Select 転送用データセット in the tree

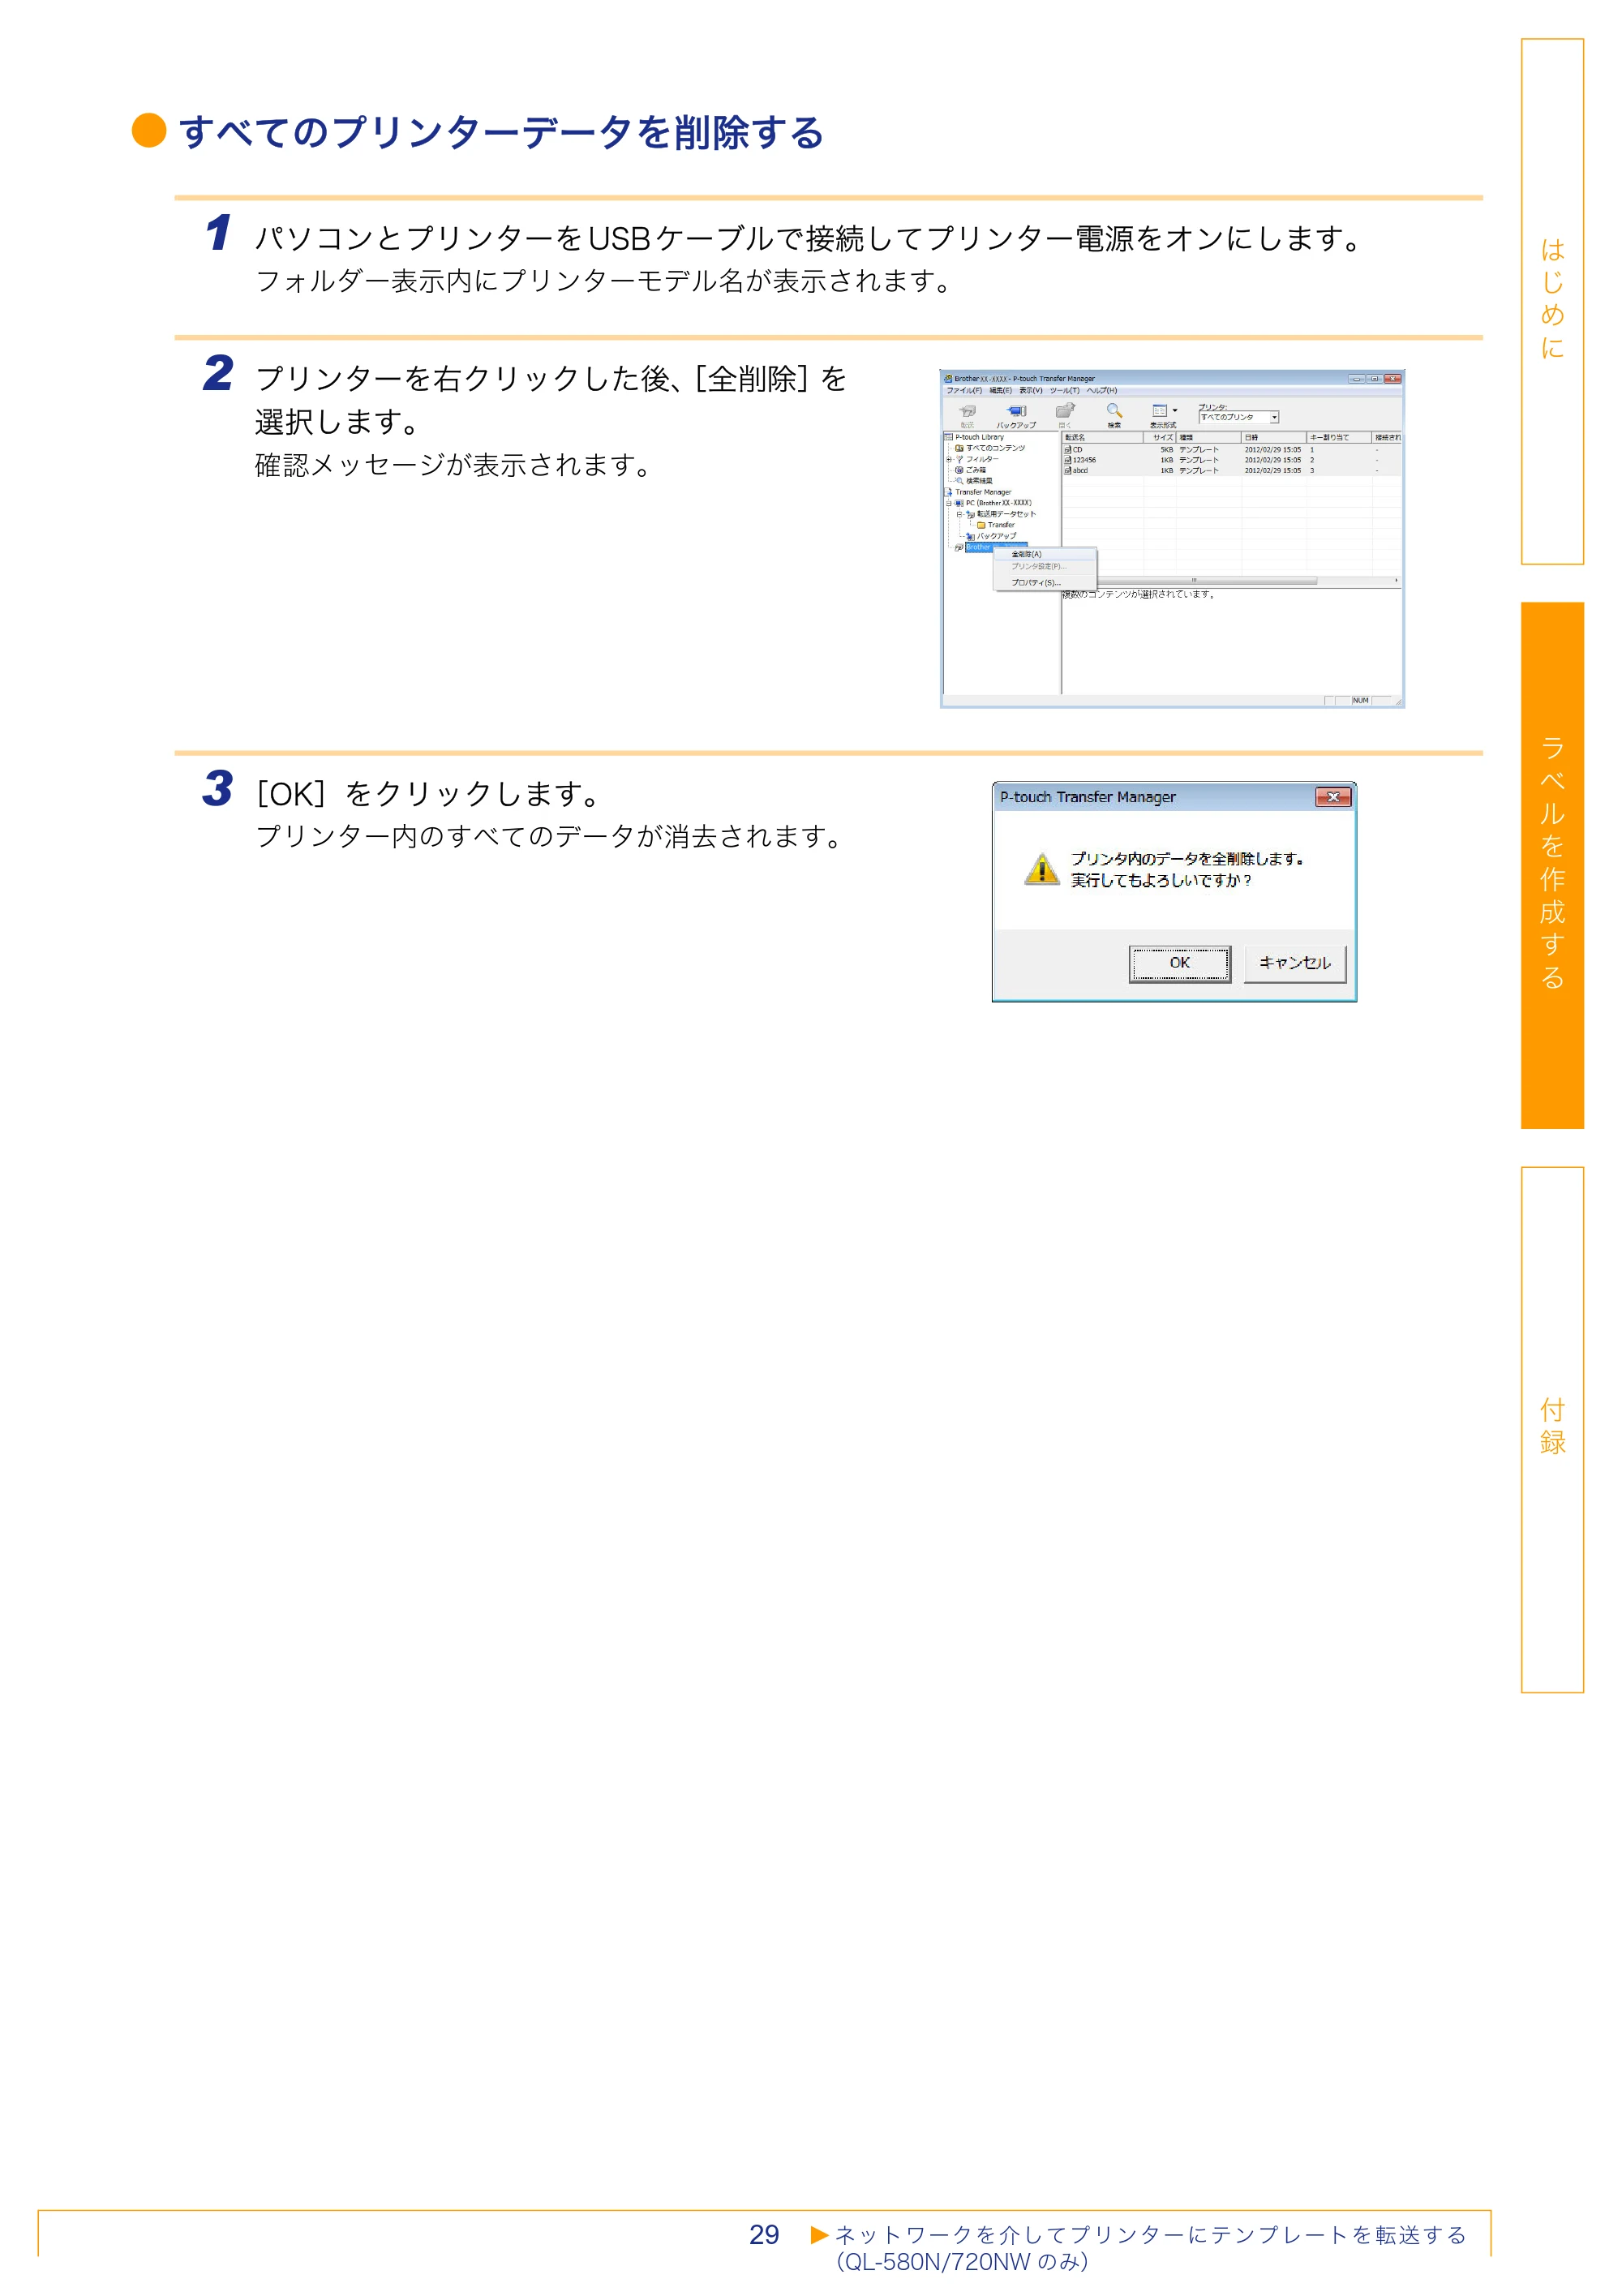click(1006, 514)
